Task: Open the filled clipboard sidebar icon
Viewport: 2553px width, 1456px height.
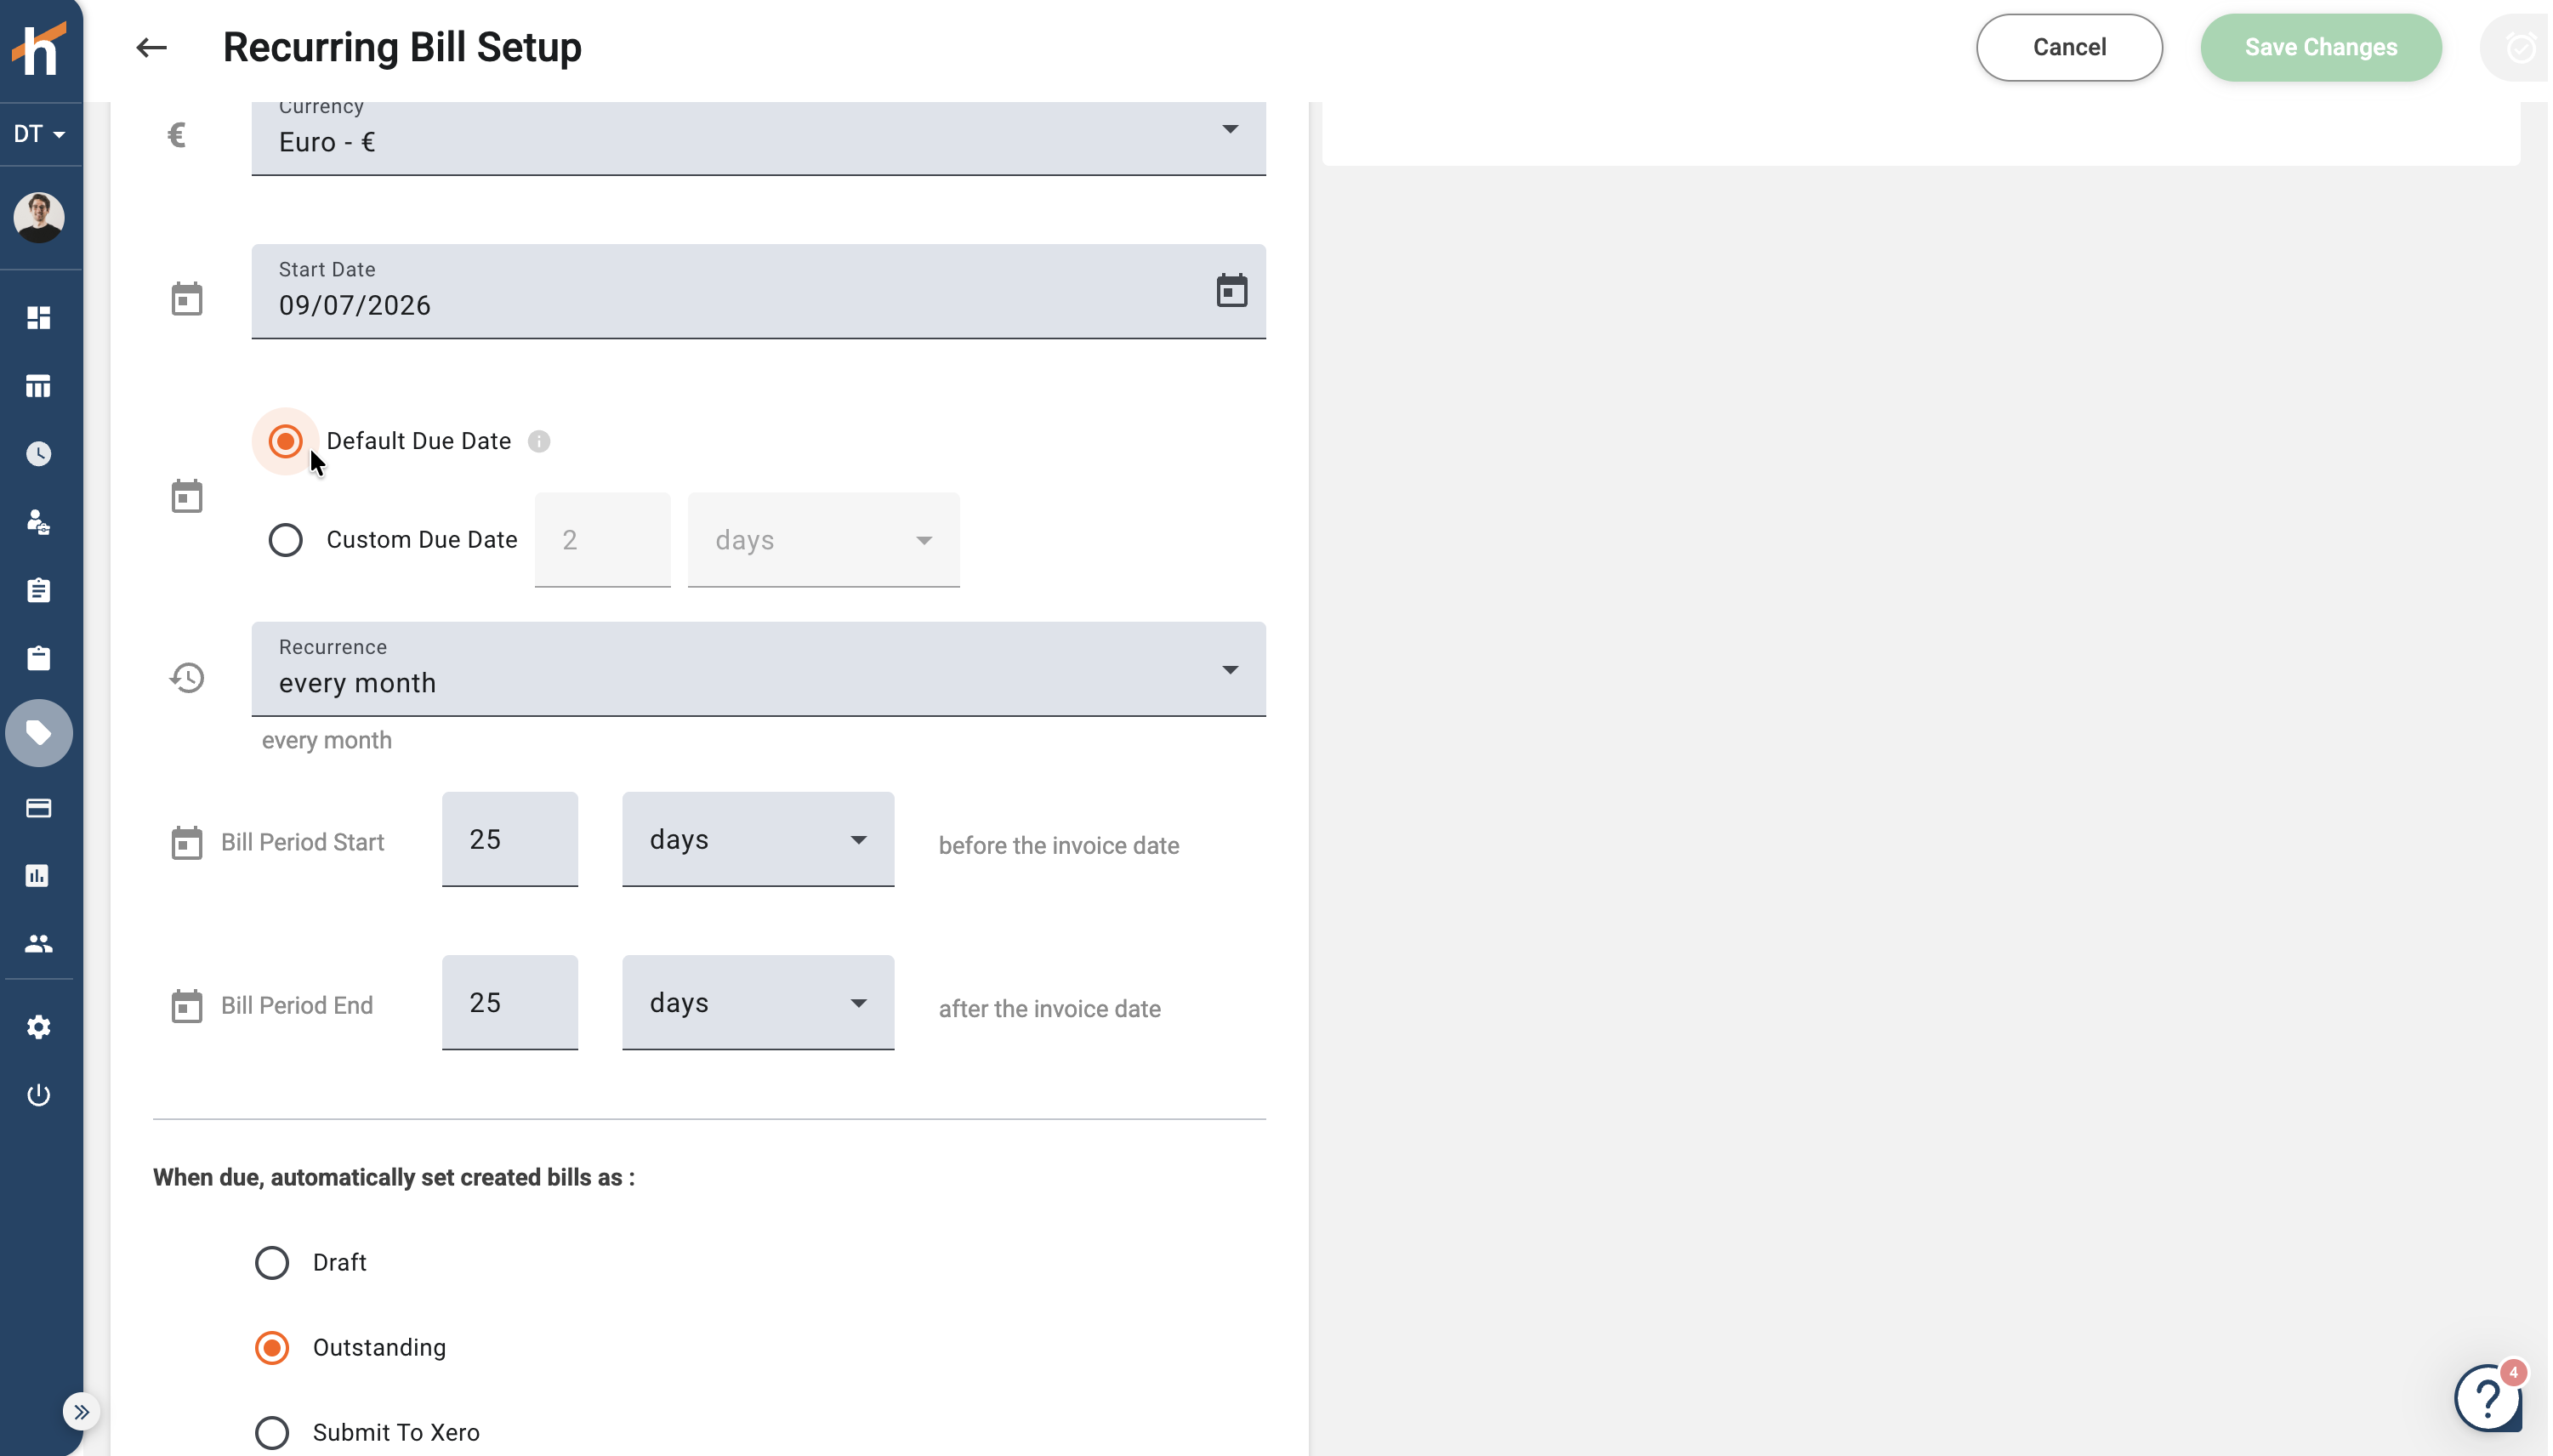Action: (x=38, y=658)
